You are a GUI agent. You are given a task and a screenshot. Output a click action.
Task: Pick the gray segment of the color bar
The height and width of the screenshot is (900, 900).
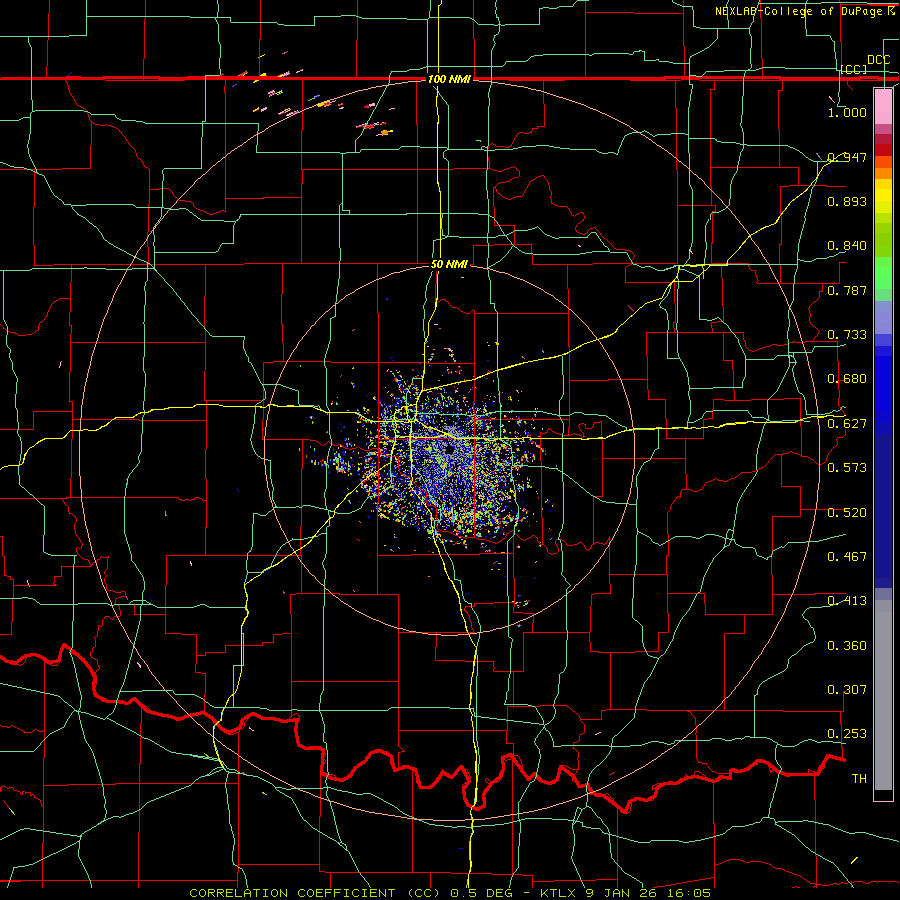point(883,695)
